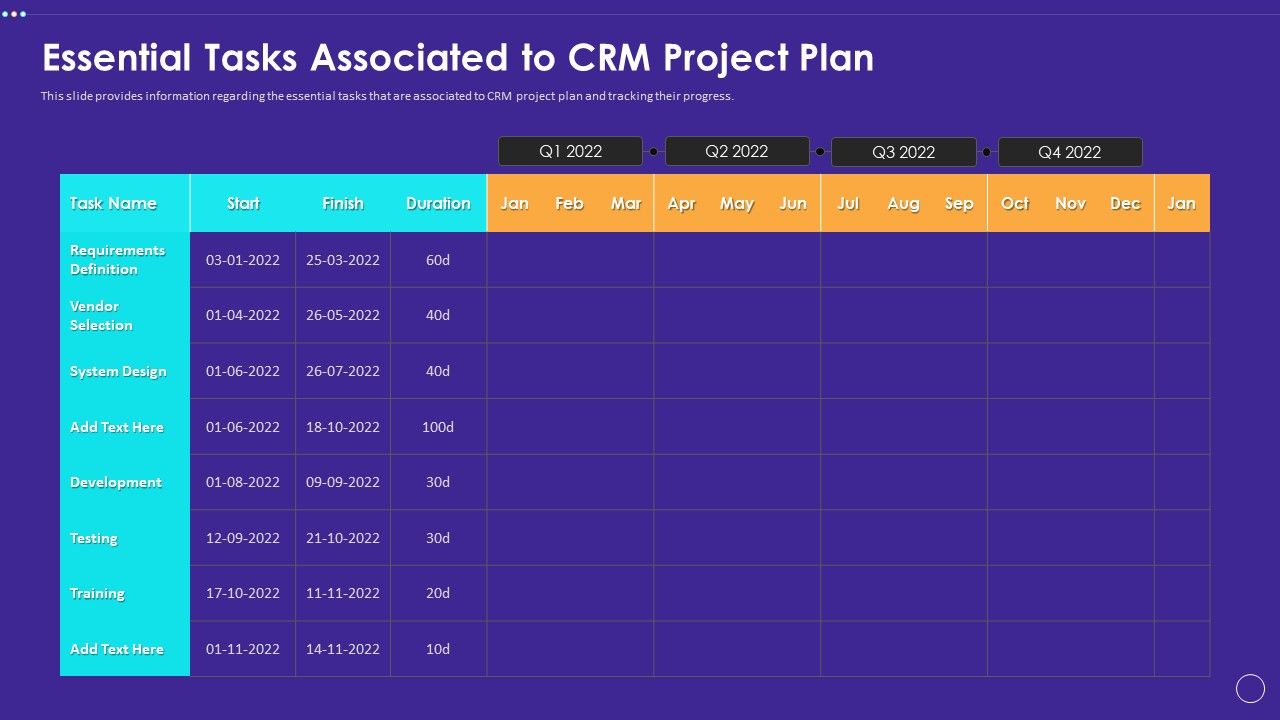Click the Dec month header
Screen dimensions: 1280x720
pos(1125,203)
